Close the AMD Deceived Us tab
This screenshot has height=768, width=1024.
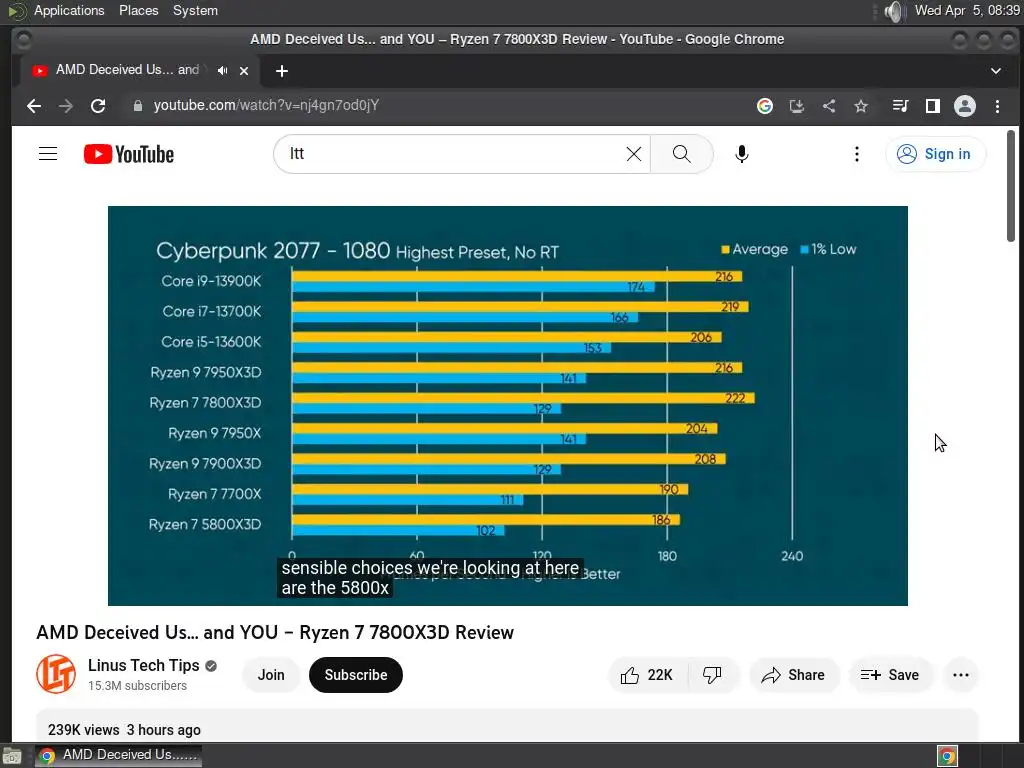pos(244,71)
